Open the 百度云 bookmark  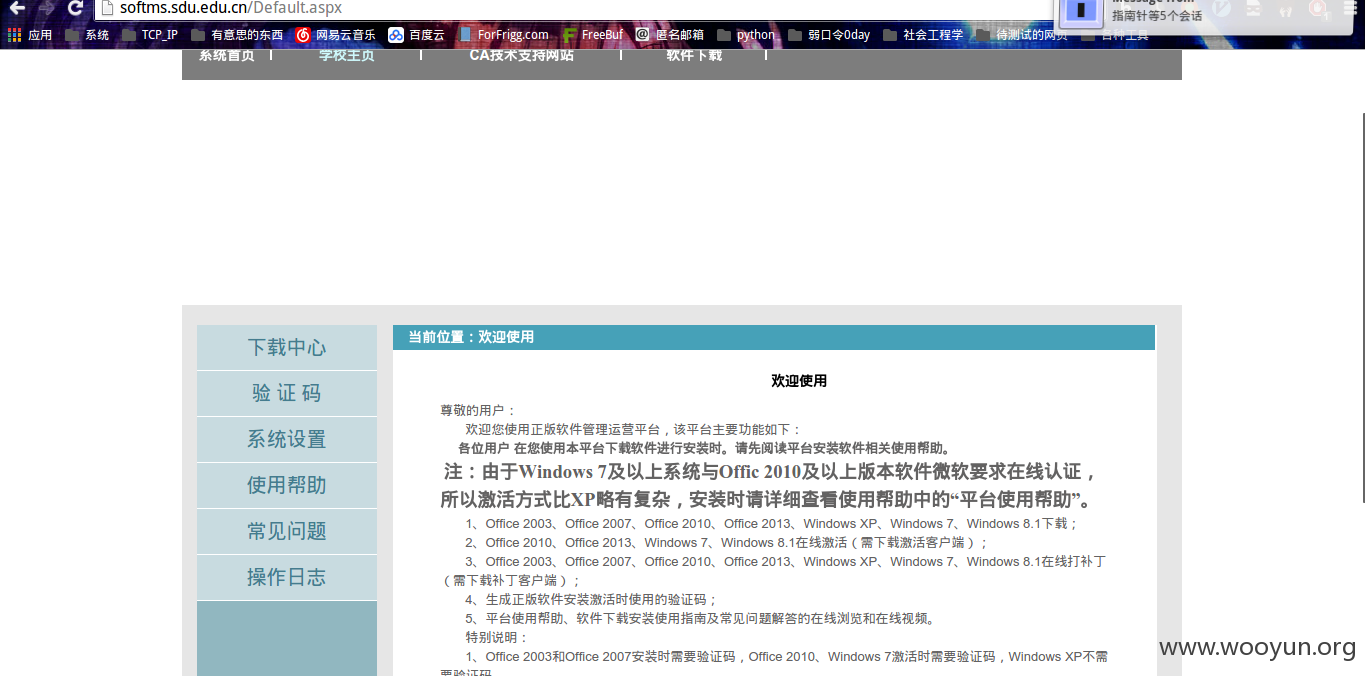(x=416, y=35)
